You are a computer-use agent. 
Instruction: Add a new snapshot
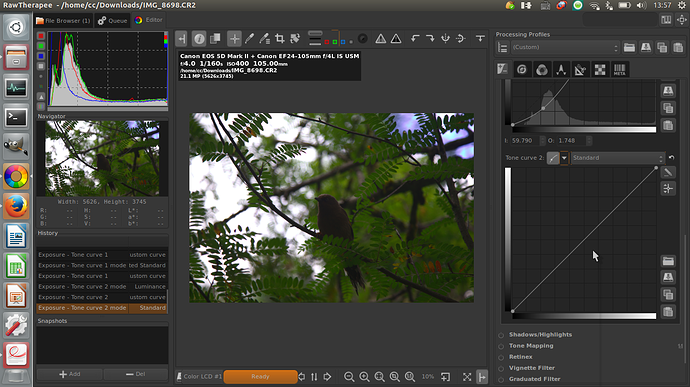(70, 374)
